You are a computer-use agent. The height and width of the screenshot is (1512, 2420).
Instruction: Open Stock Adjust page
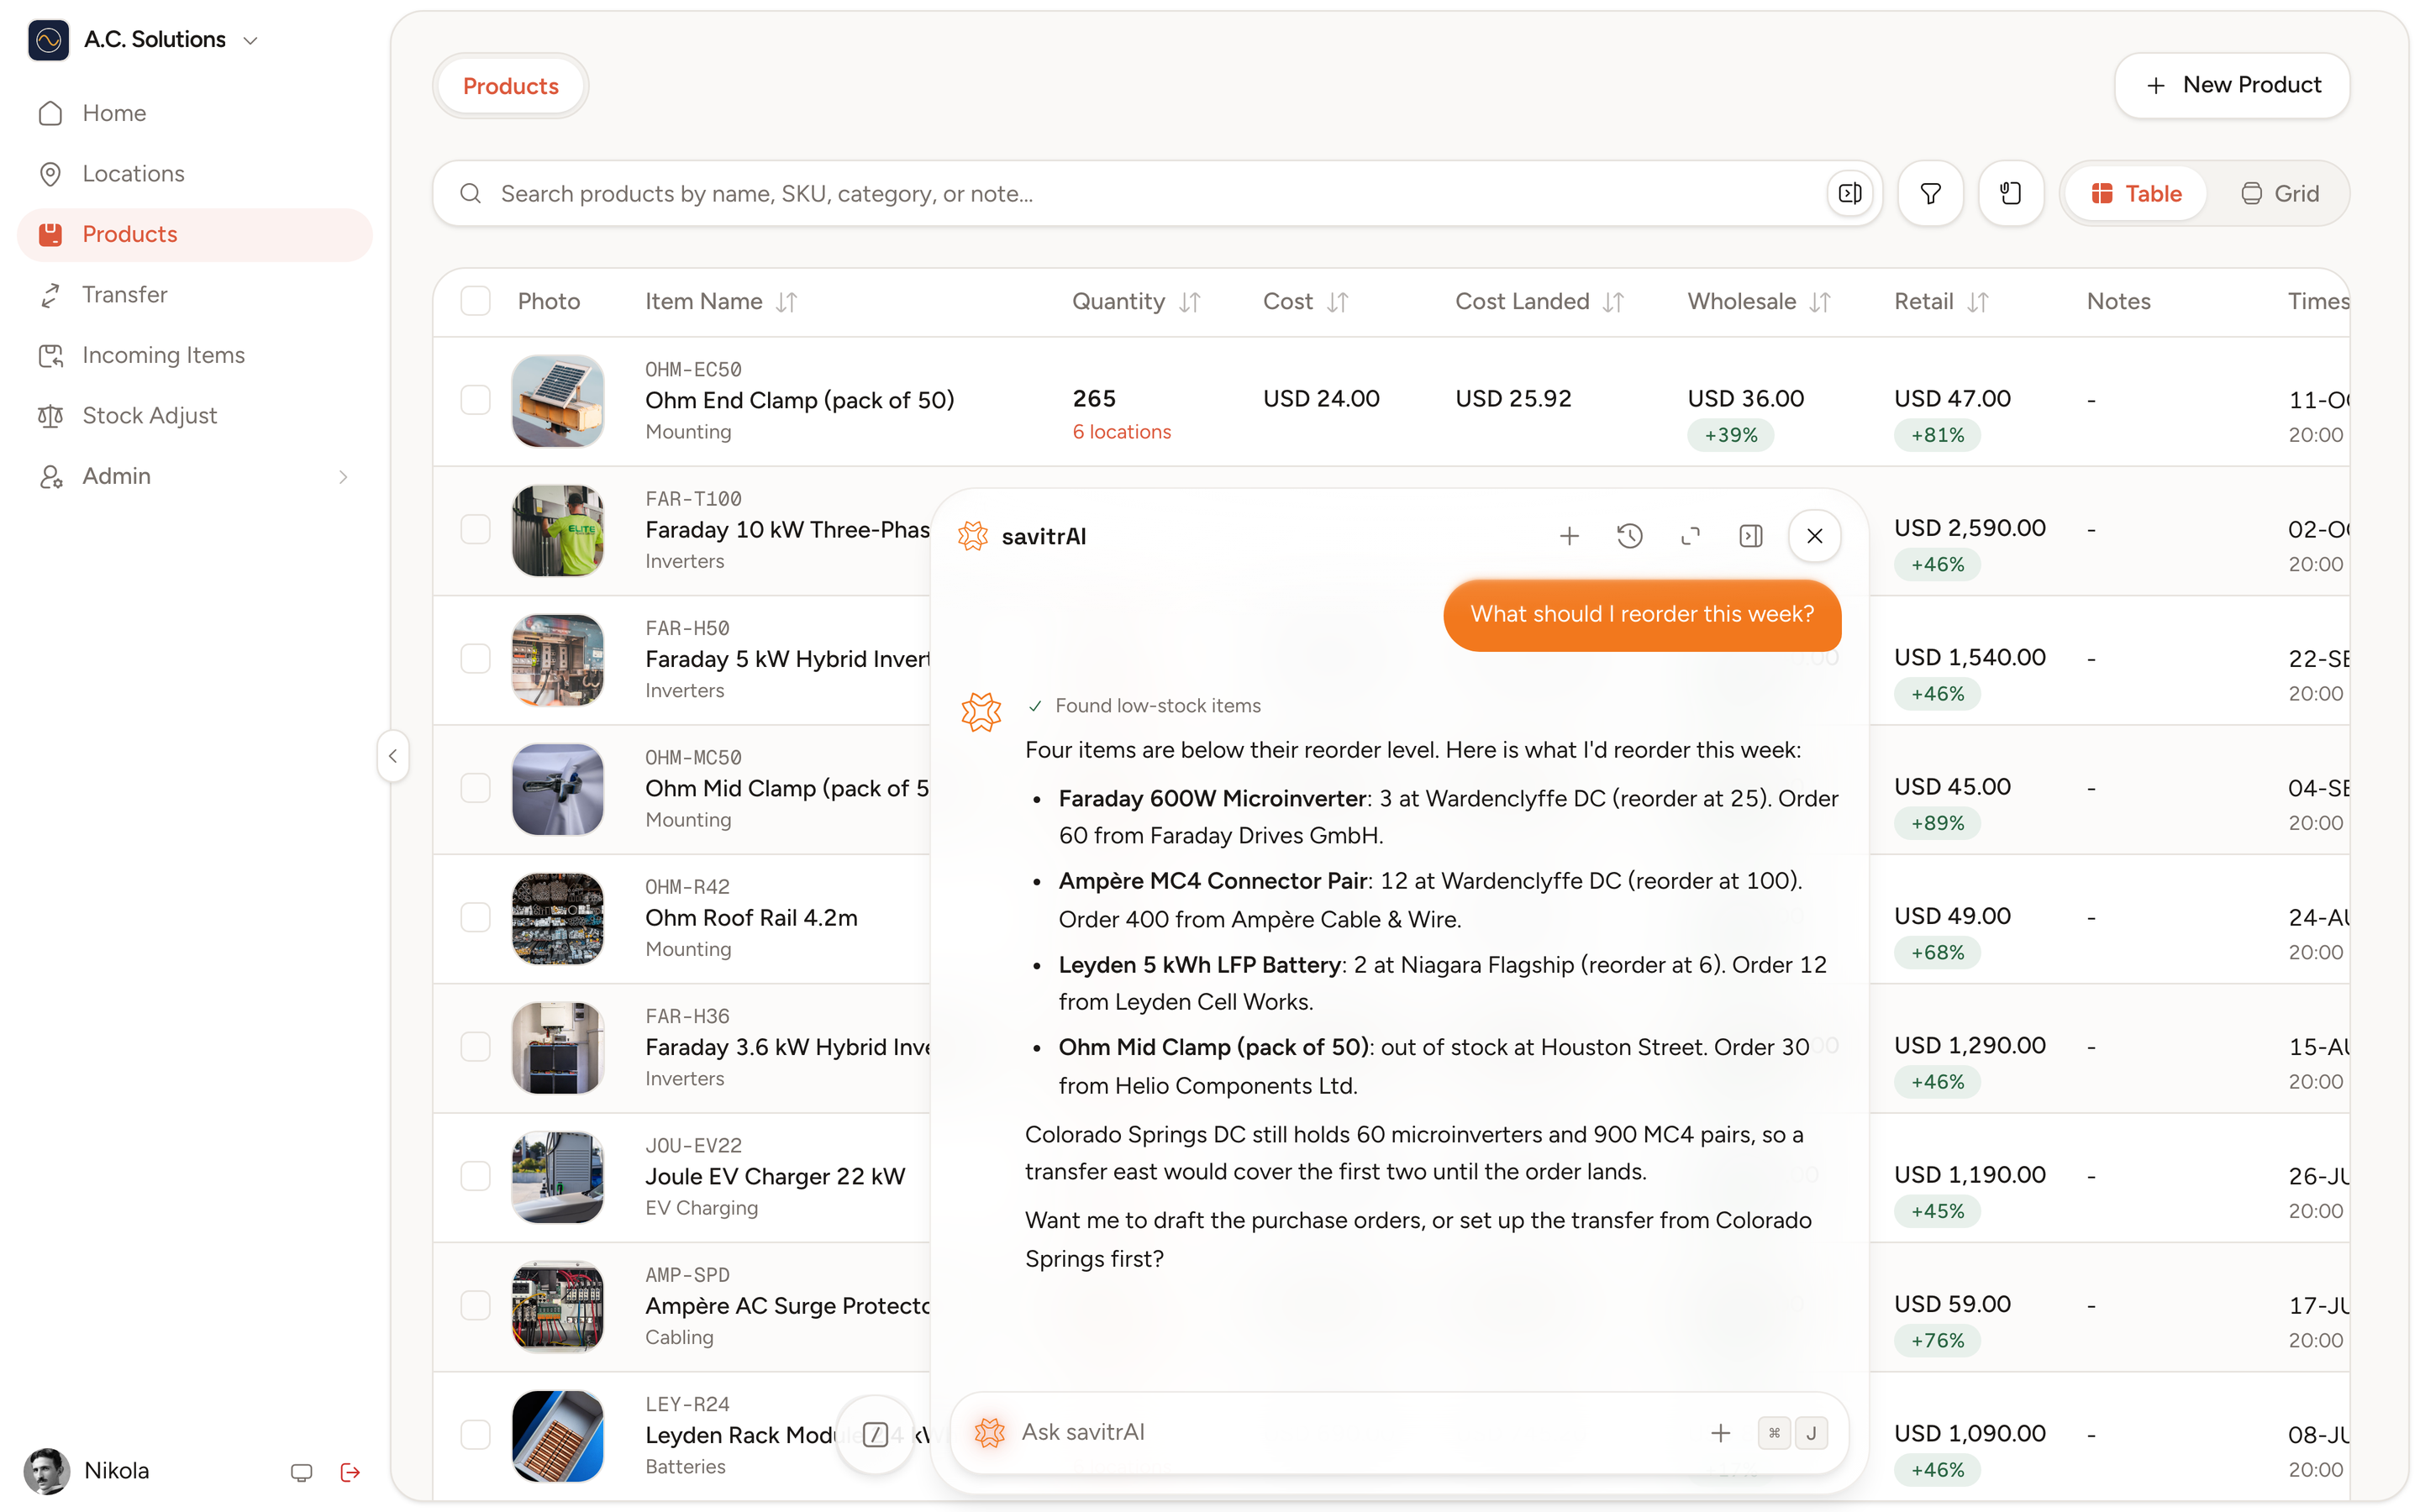[x=194, y=415]
